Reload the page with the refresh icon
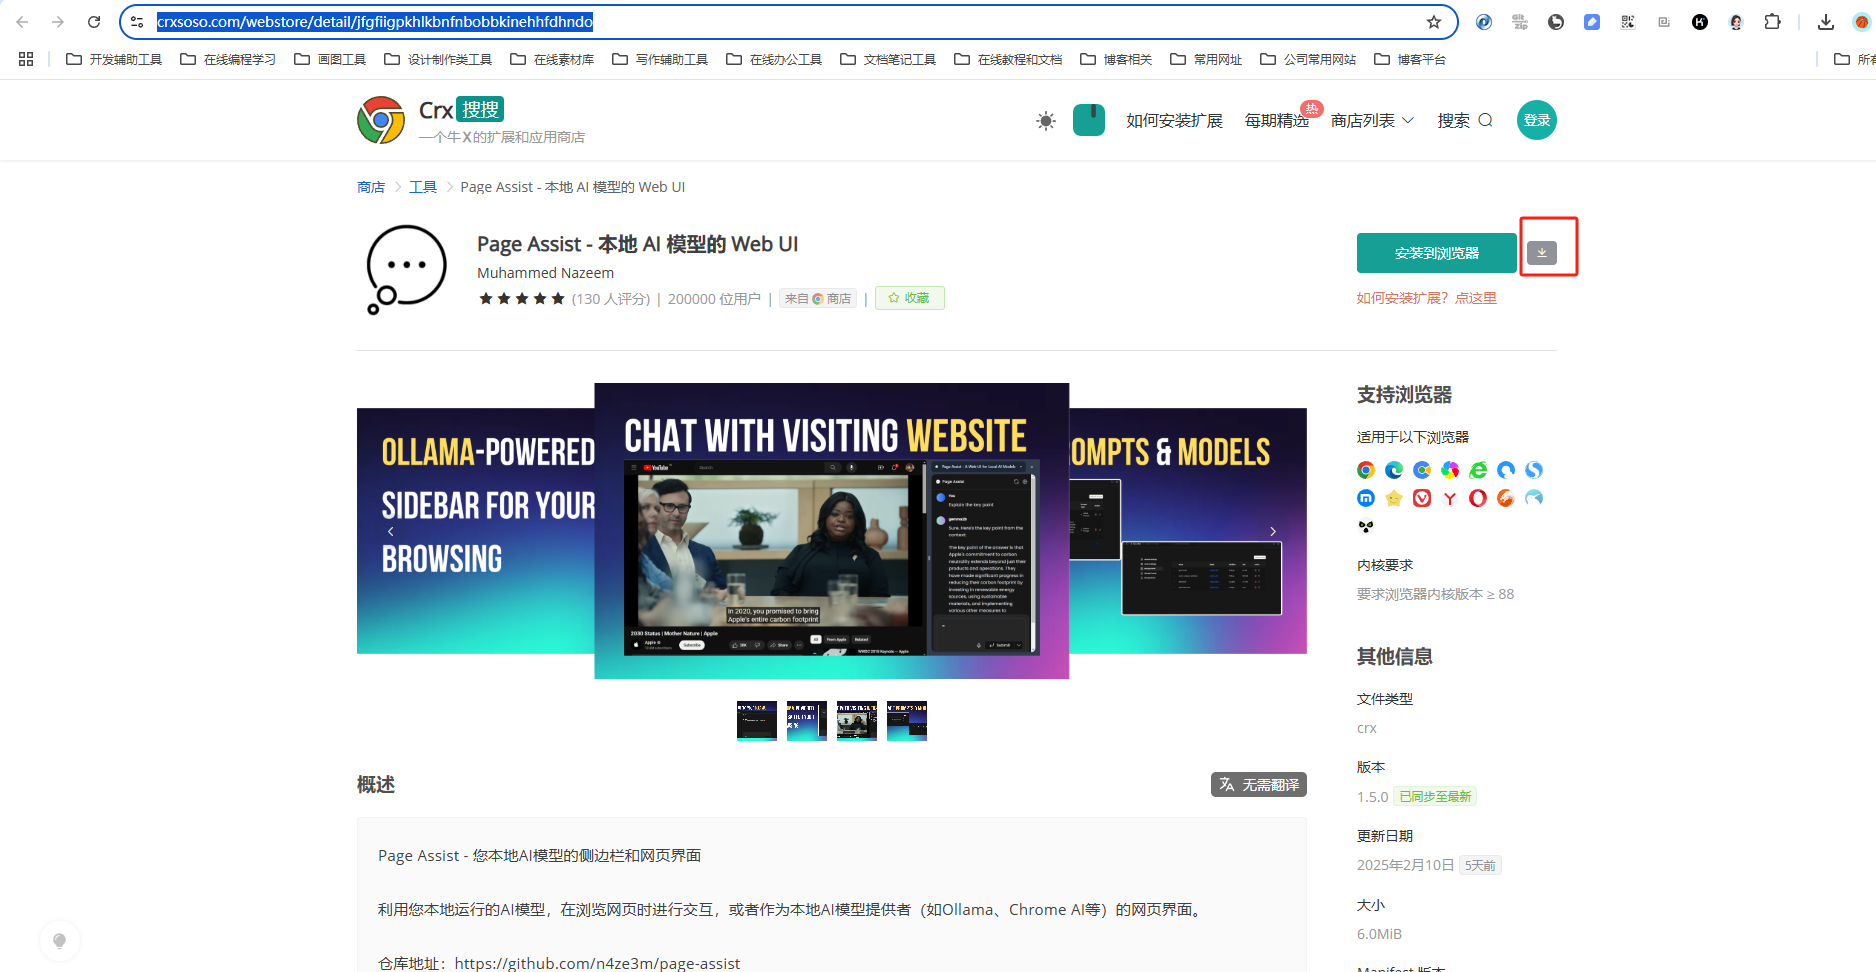The image size is (1876, 972). tap(94, 22)
